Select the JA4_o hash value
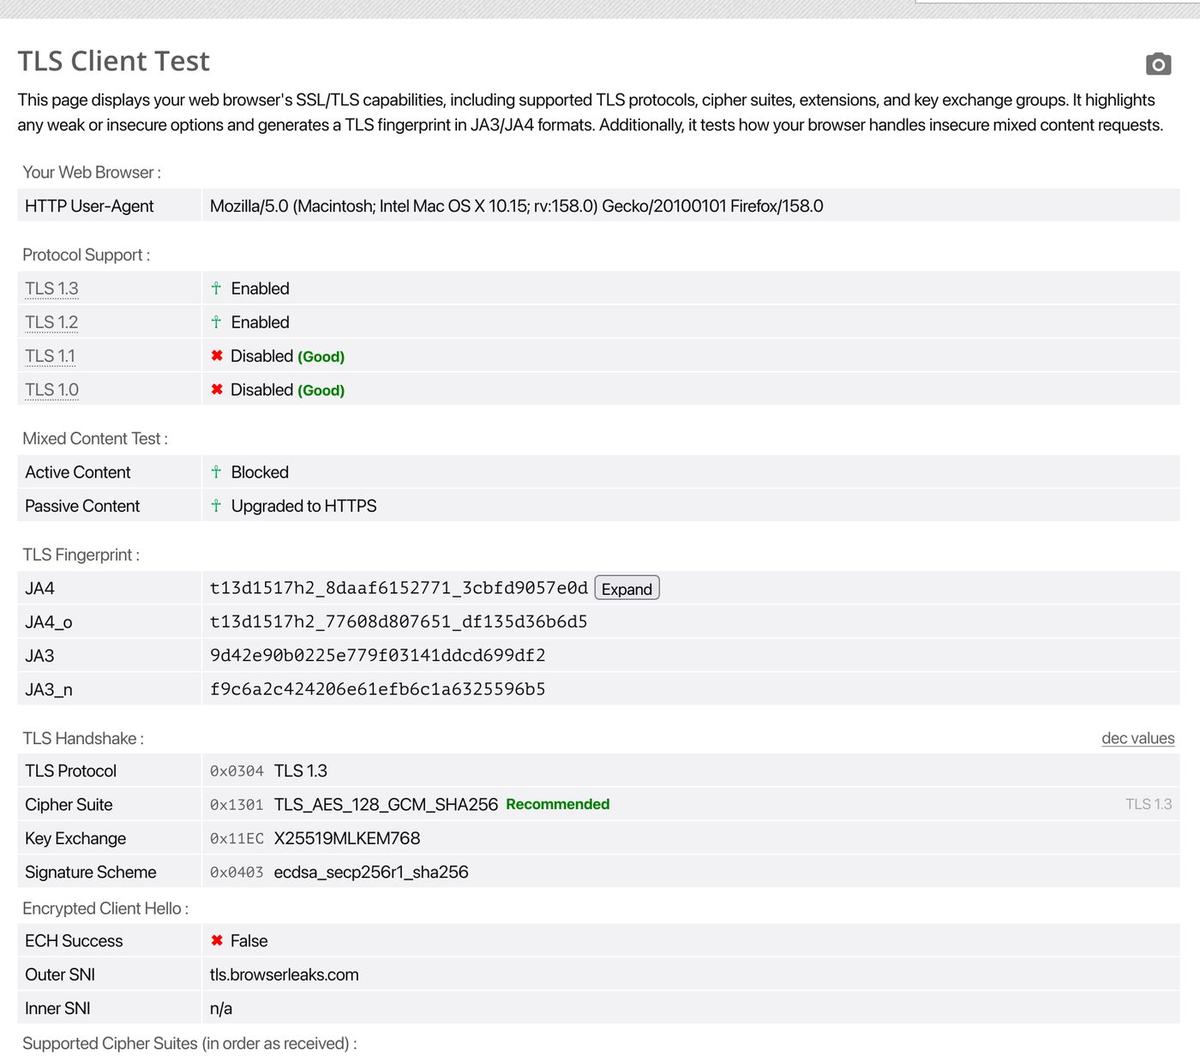Viewport: 1200px width, 1056px height. (x=399, y=622)
